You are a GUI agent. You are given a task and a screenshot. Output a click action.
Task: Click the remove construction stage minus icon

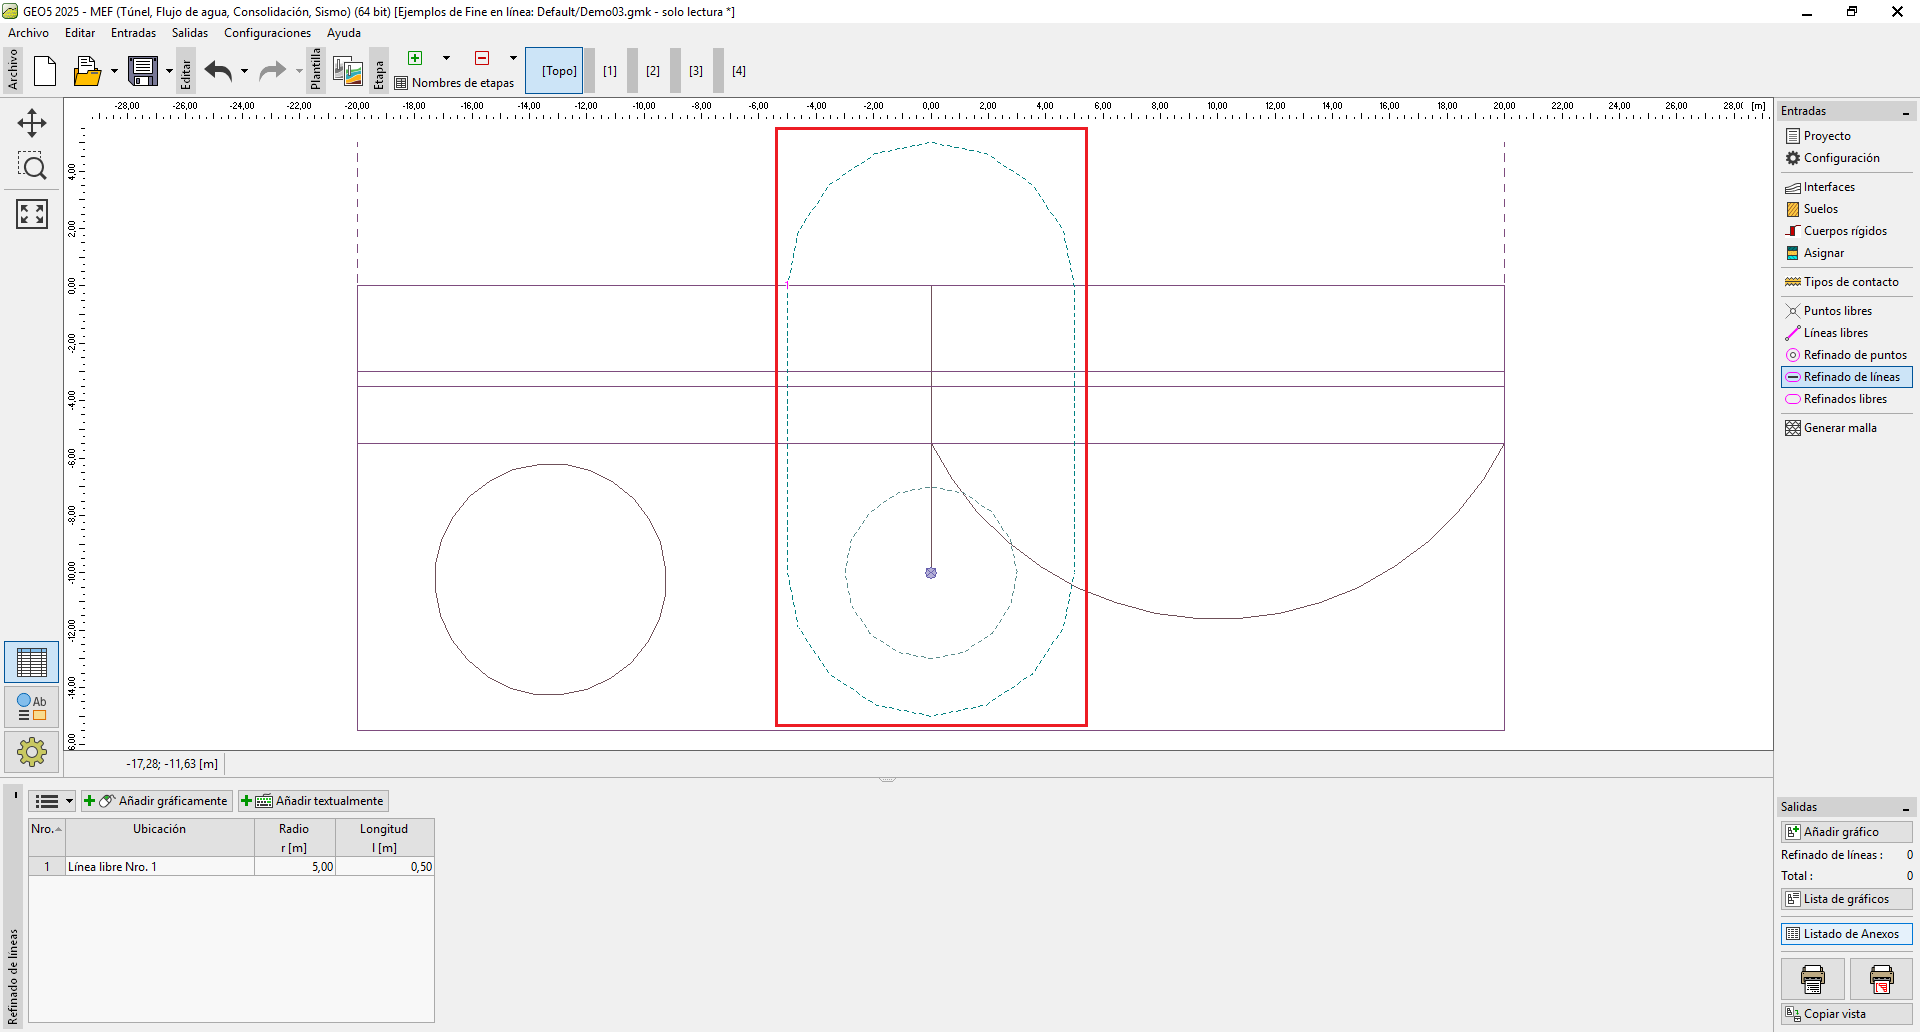tap(482, 58)
